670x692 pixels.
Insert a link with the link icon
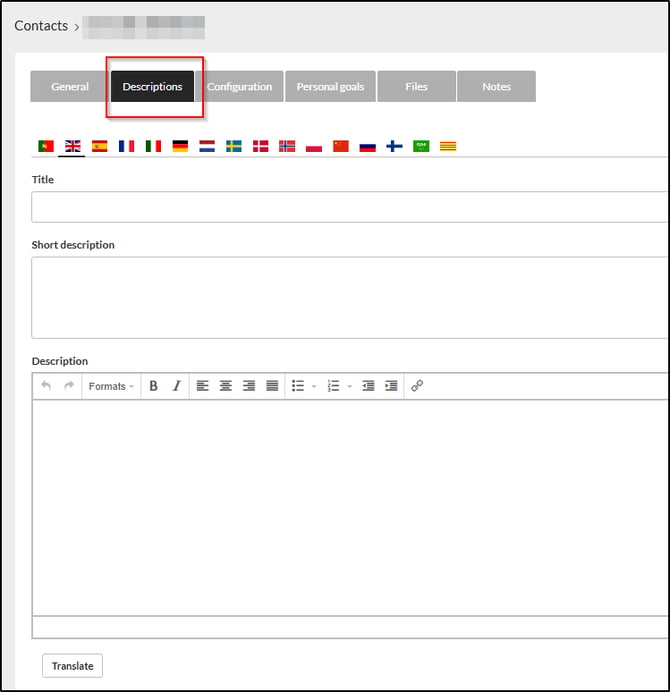tap(417, 386)
